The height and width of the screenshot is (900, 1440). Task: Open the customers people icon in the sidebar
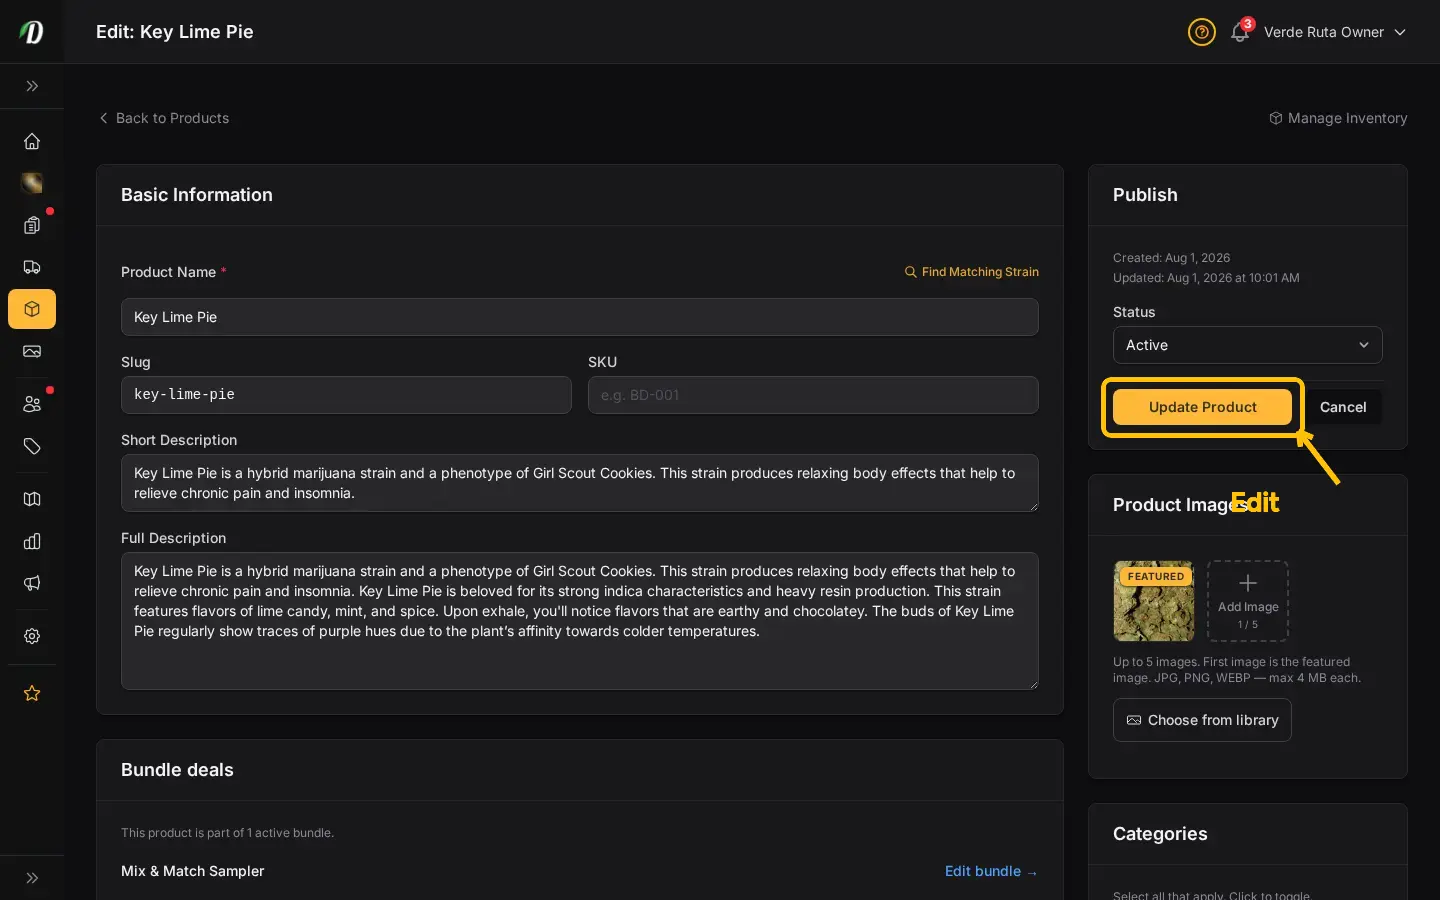32,404
